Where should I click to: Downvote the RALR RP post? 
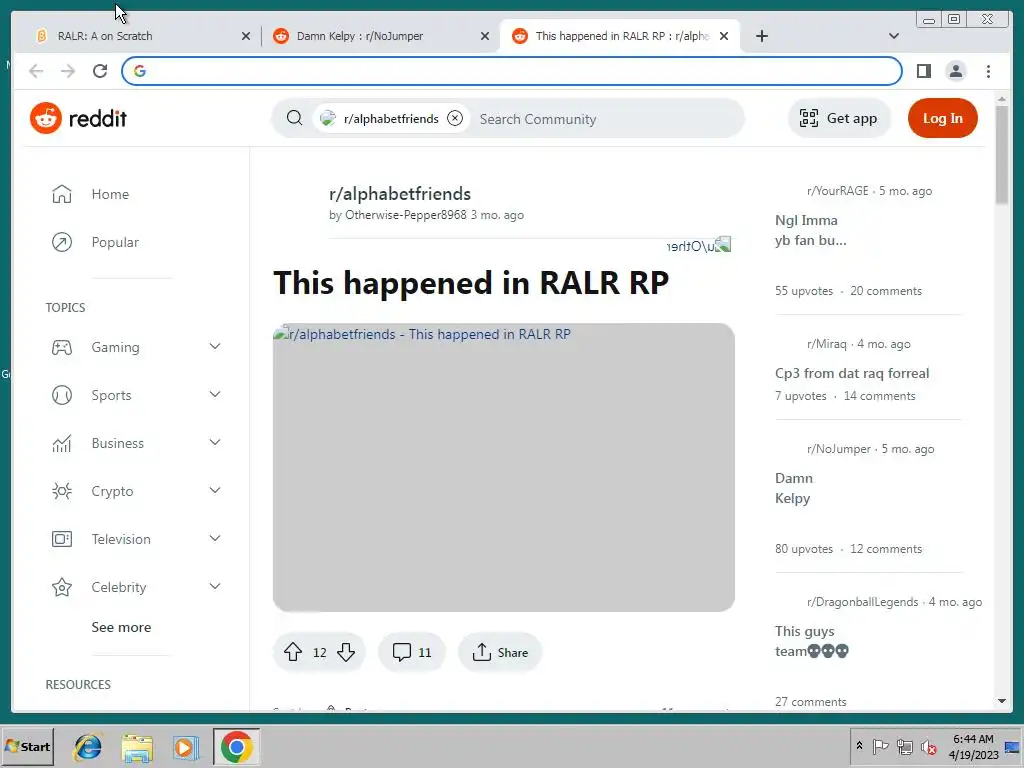point(346,652)
